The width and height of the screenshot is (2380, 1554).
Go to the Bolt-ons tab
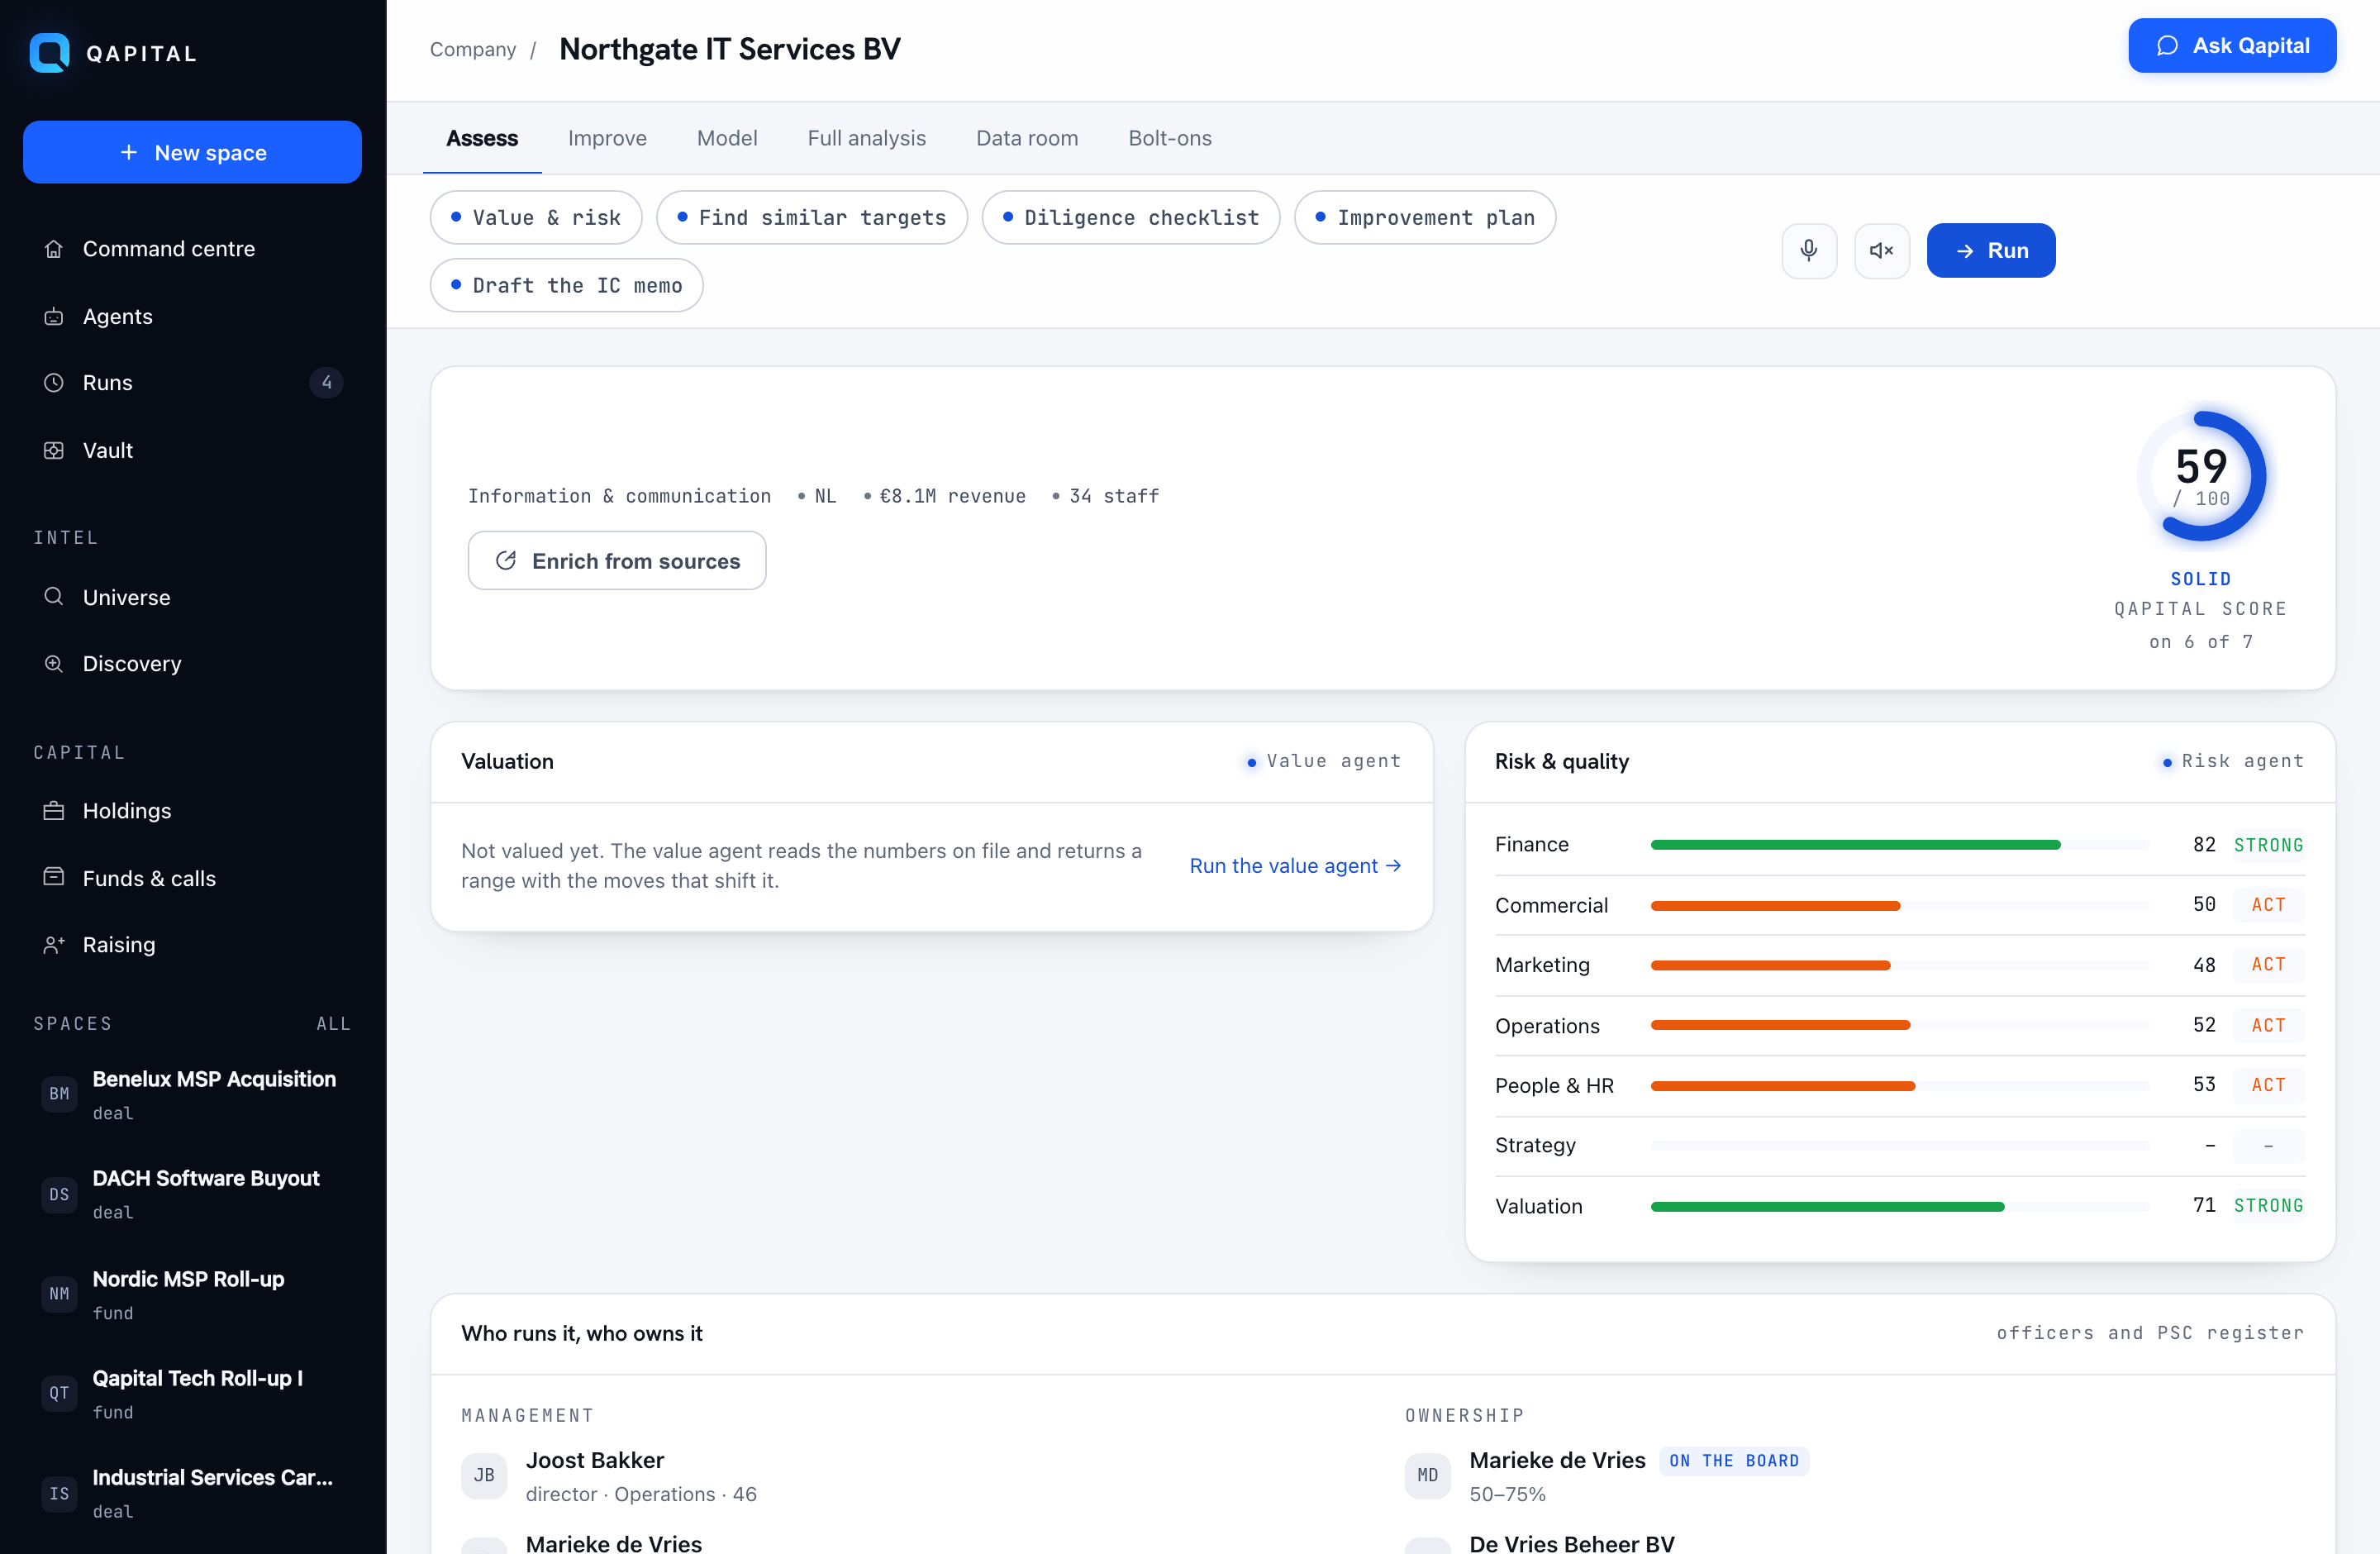click(x=1170, y=138)
